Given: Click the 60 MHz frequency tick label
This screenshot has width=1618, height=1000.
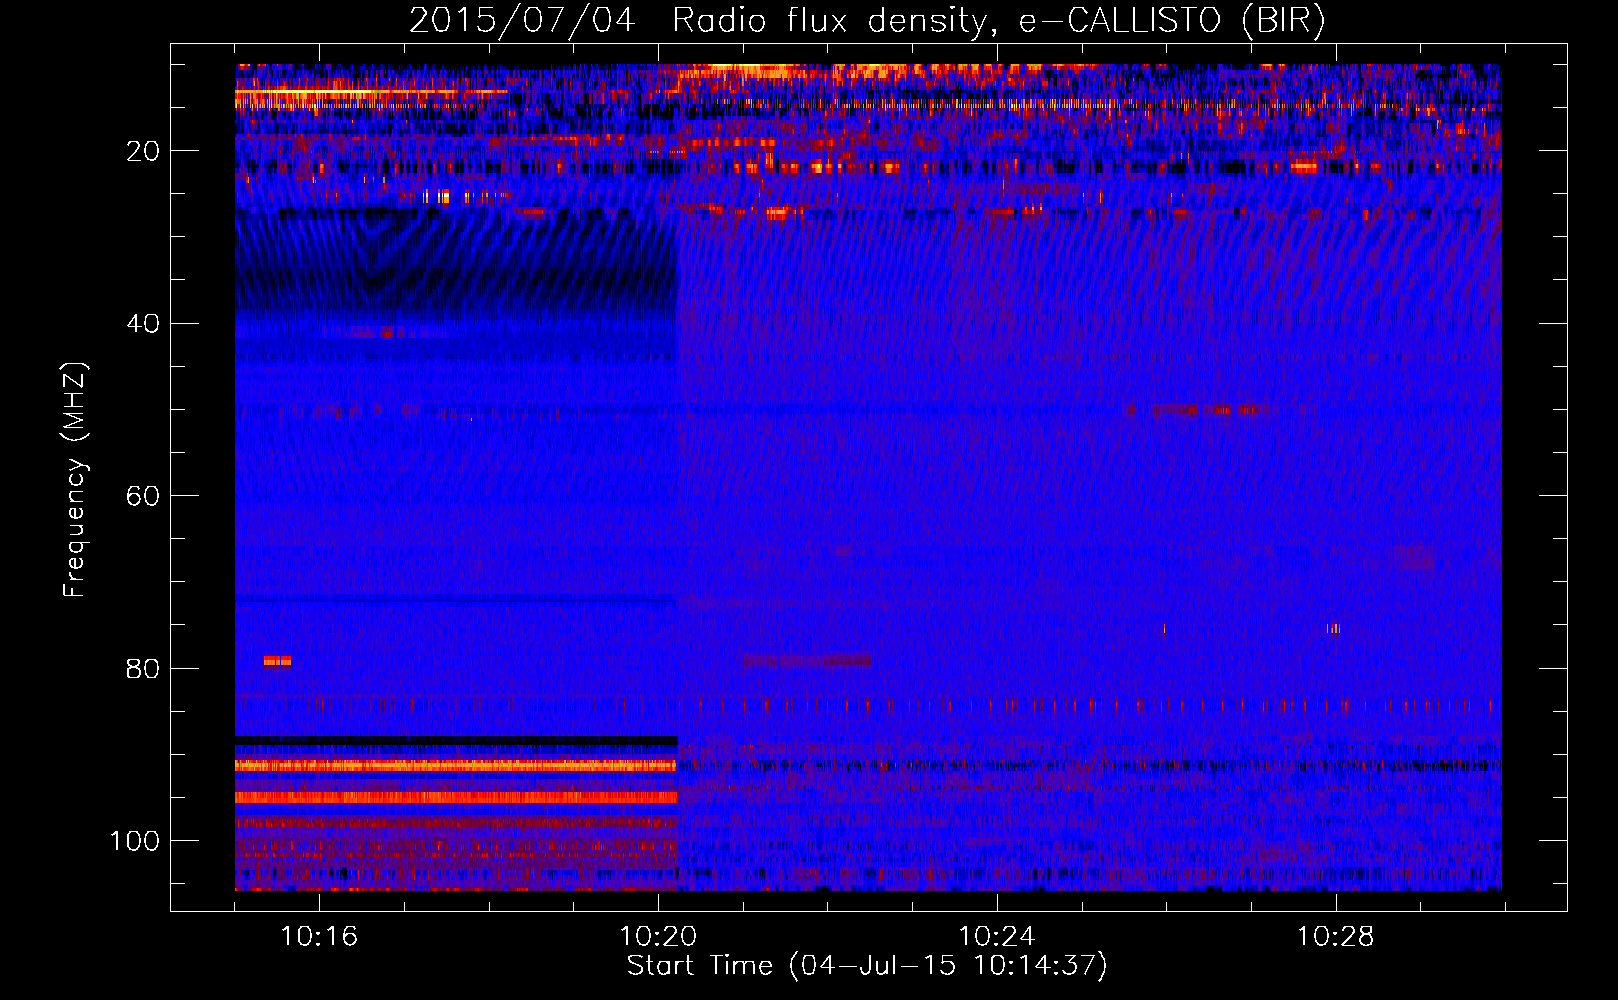Looking at the screenshot, I should point(143,496).
